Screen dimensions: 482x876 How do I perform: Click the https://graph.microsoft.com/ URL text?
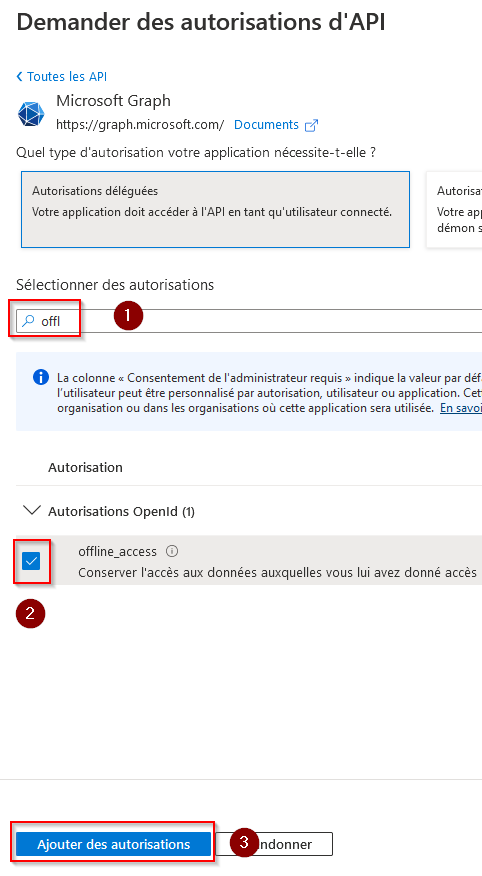(140, 125)
